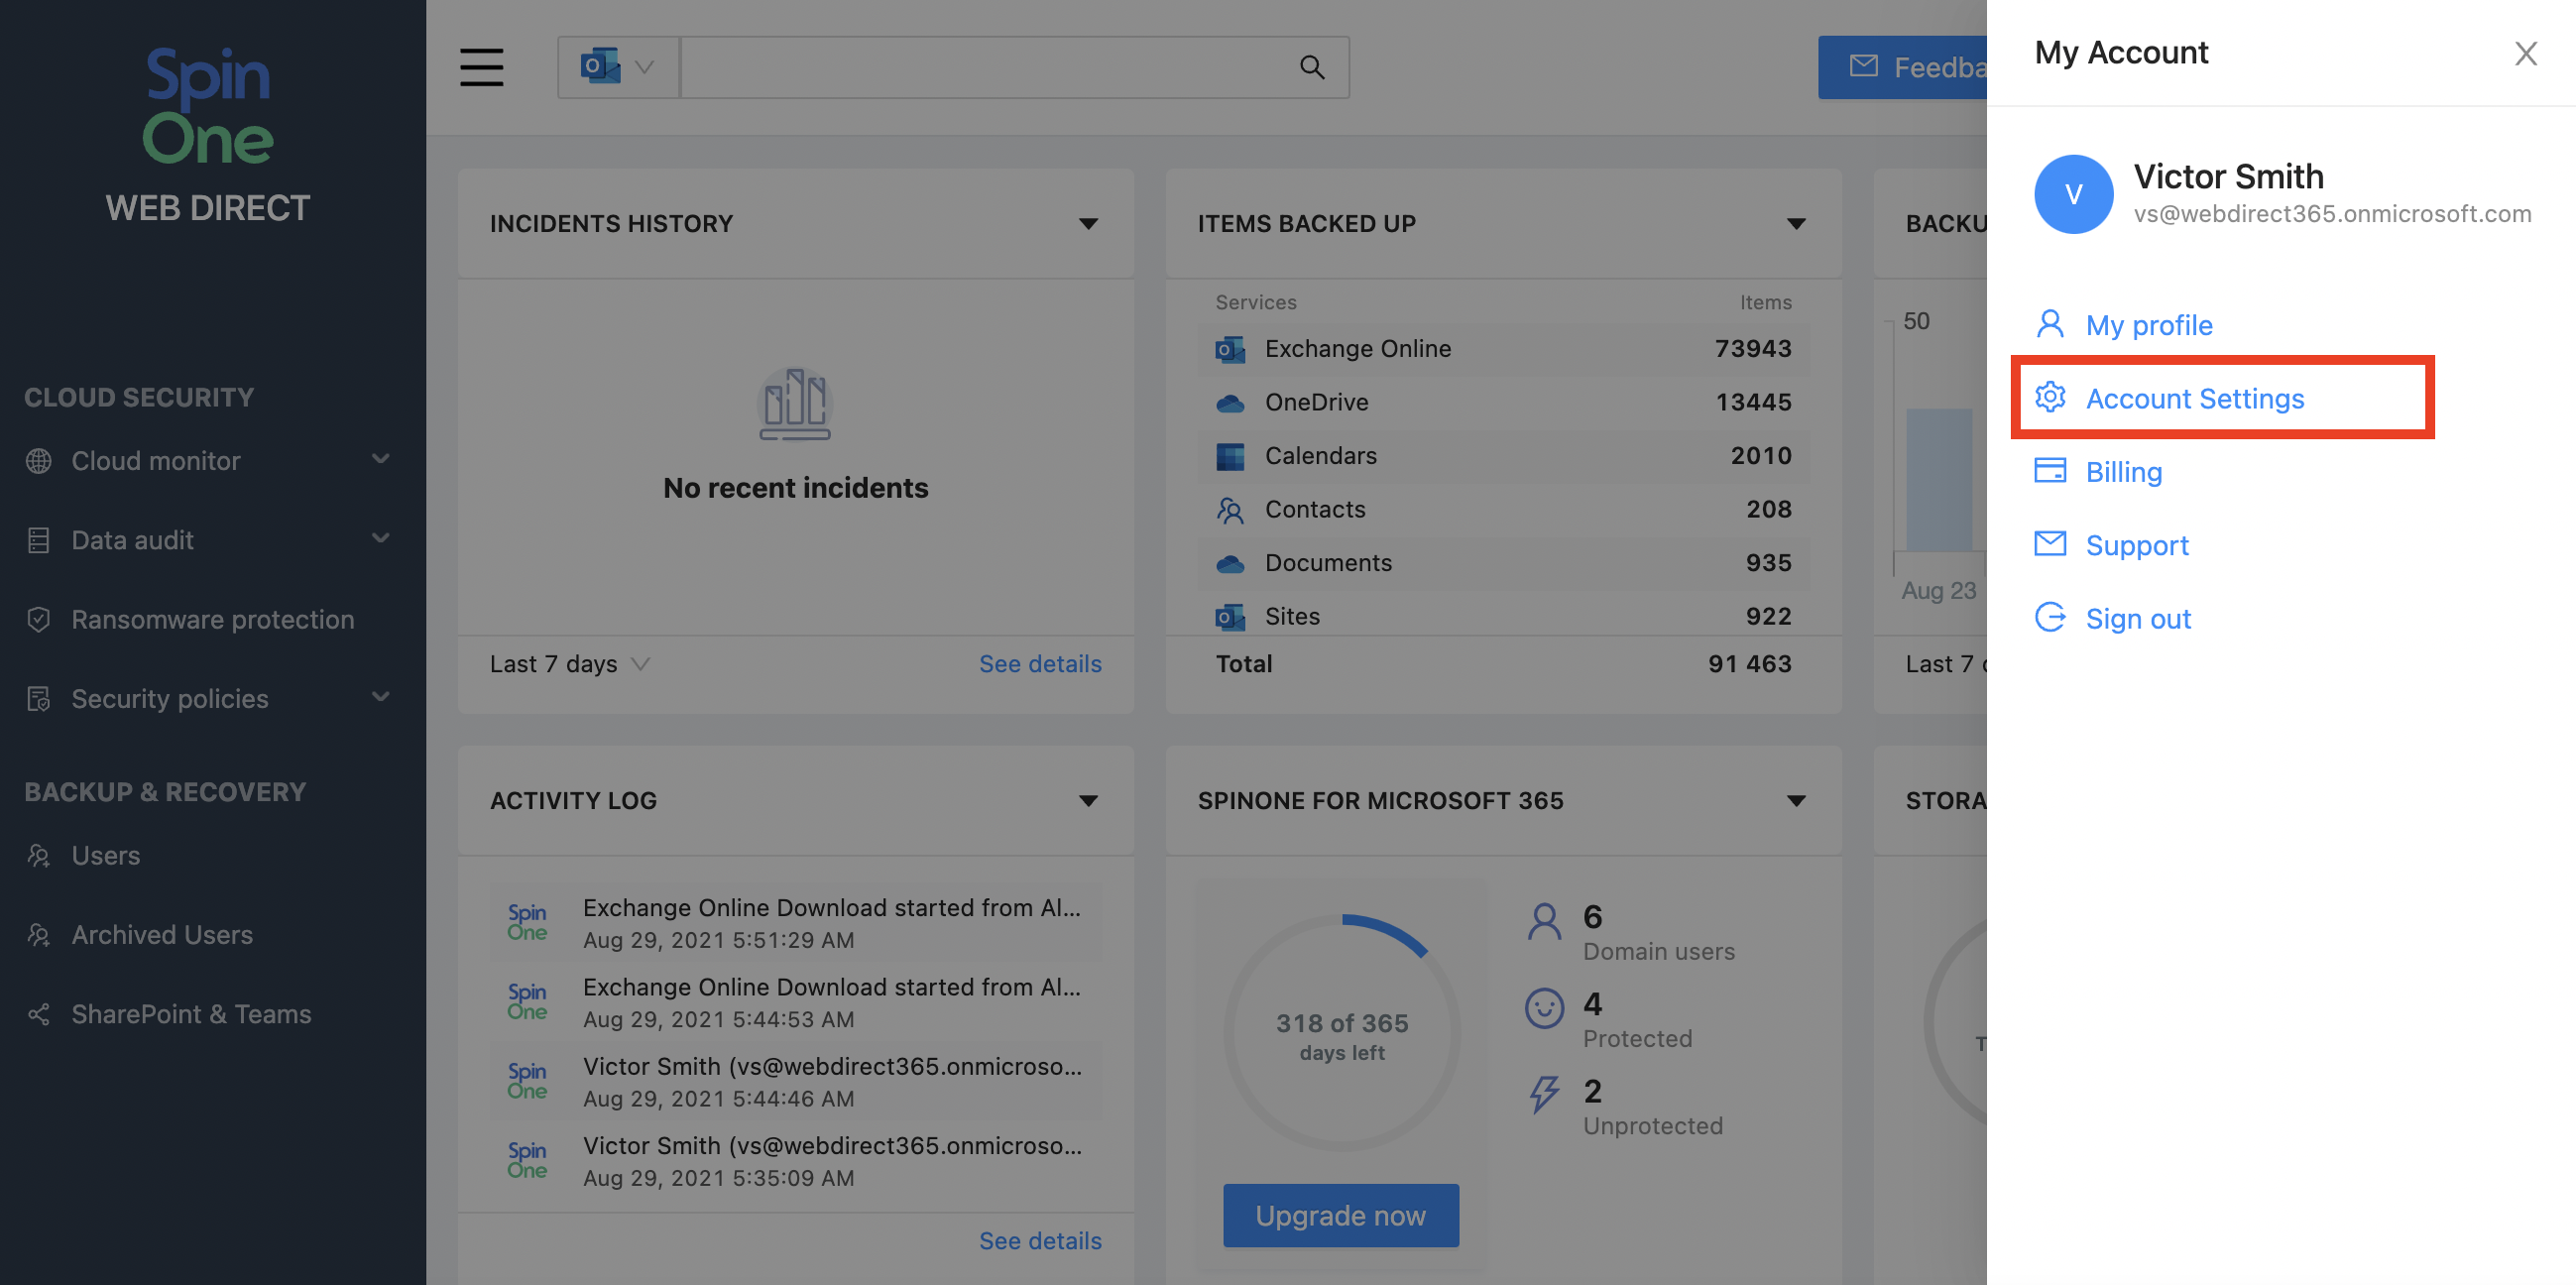Open Account Settings menu item

click(x=2194, y=398)
